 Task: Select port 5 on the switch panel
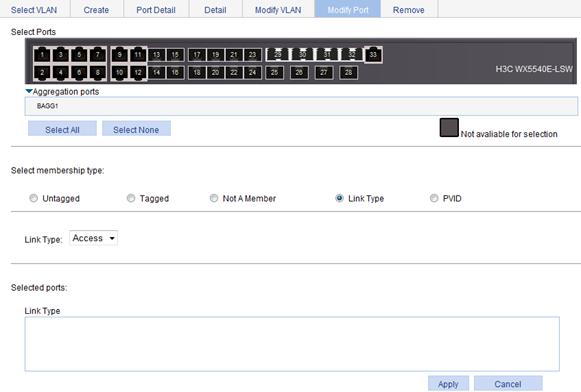(x=79, y=55)
